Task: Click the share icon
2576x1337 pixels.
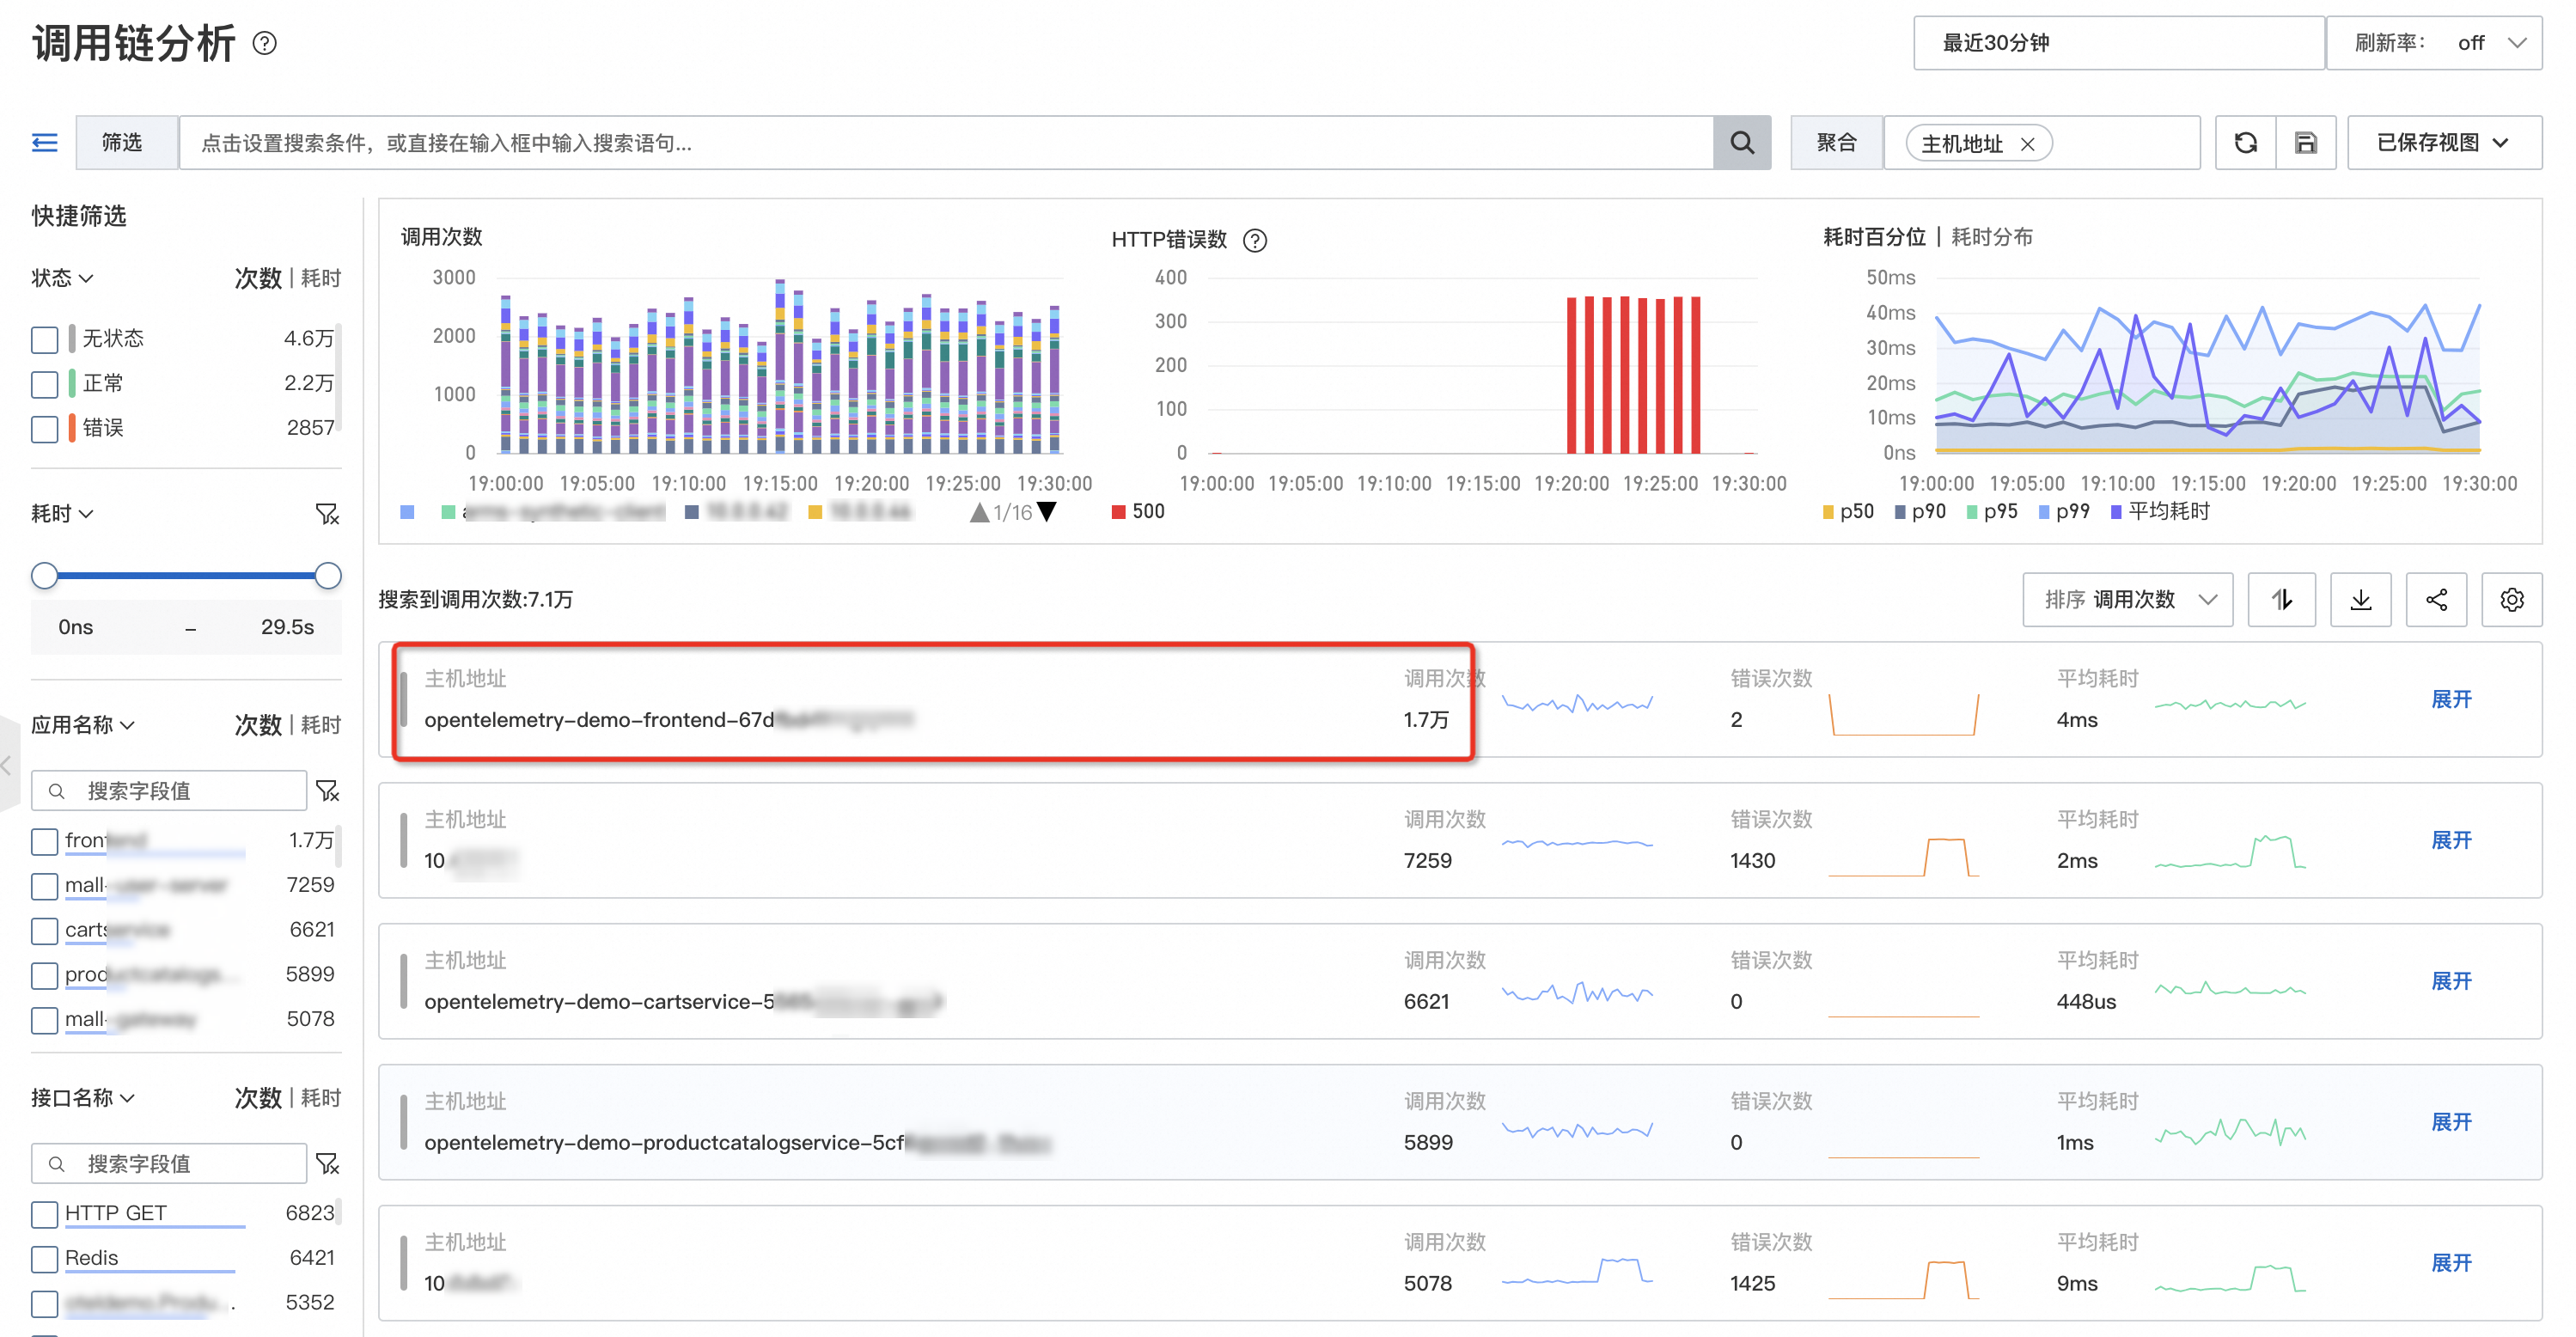Action: click(x=2436, y=599)
